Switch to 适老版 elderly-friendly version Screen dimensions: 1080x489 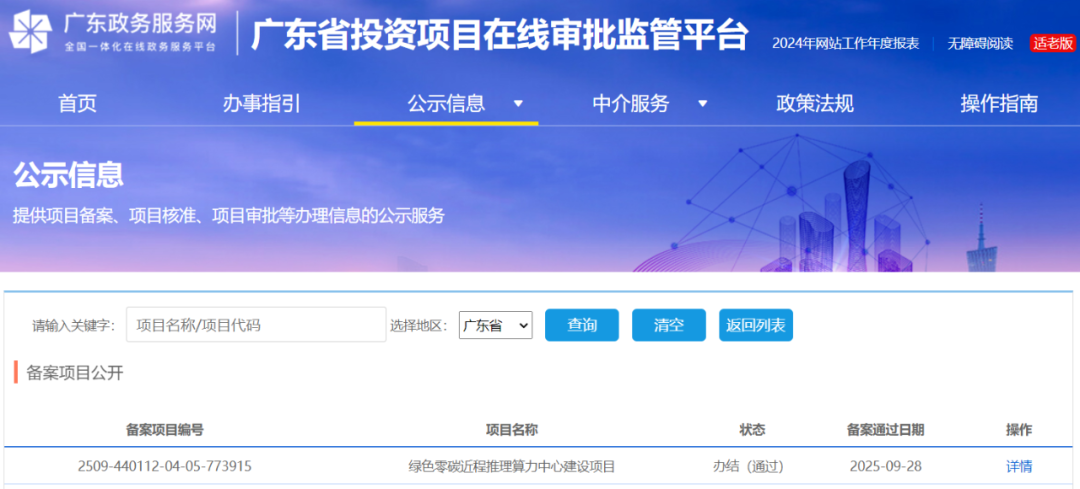(x=1052, y=43)
